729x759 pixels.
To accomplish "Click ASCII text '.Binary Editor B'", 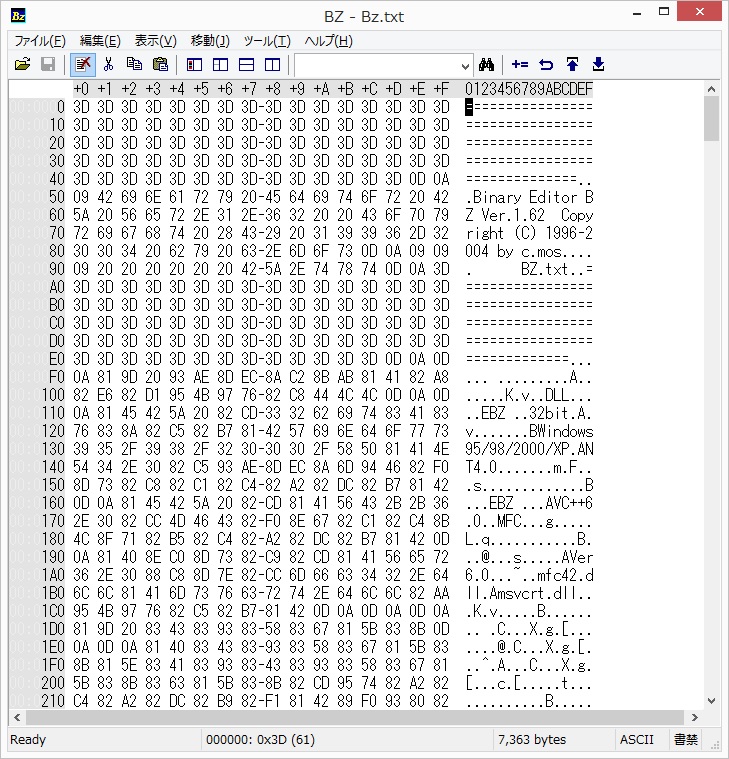I will tap(529, 197).
